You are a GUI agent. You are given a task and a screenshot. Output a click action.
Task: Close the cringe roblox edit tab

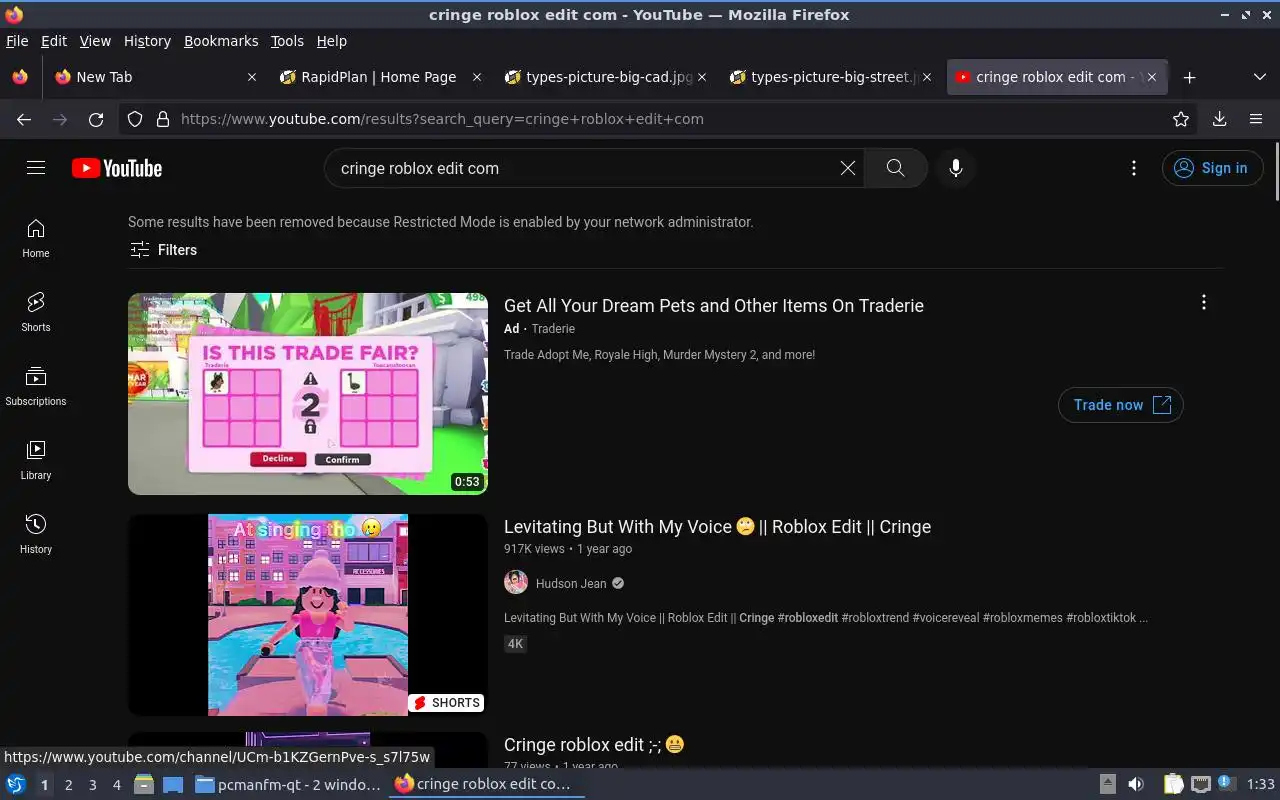point(1152,77)
